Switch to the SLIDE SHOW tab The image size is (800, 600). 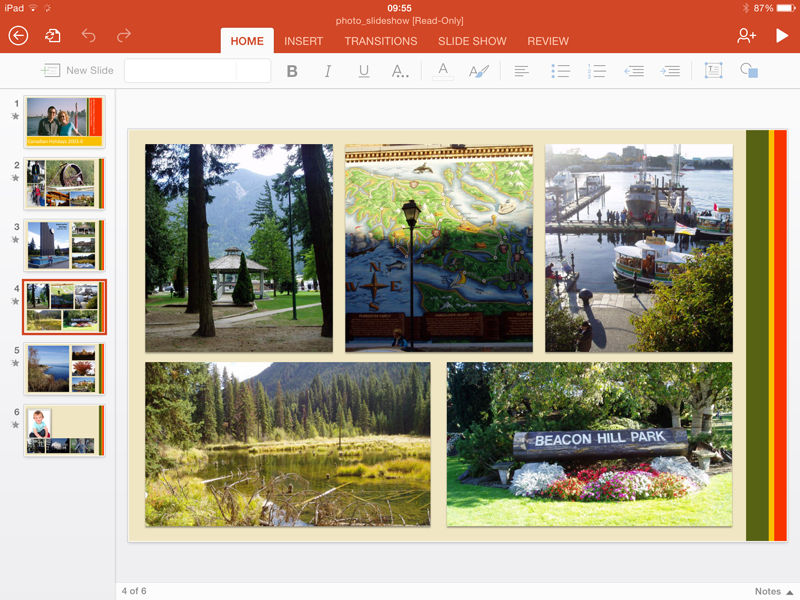click(472, 41)
